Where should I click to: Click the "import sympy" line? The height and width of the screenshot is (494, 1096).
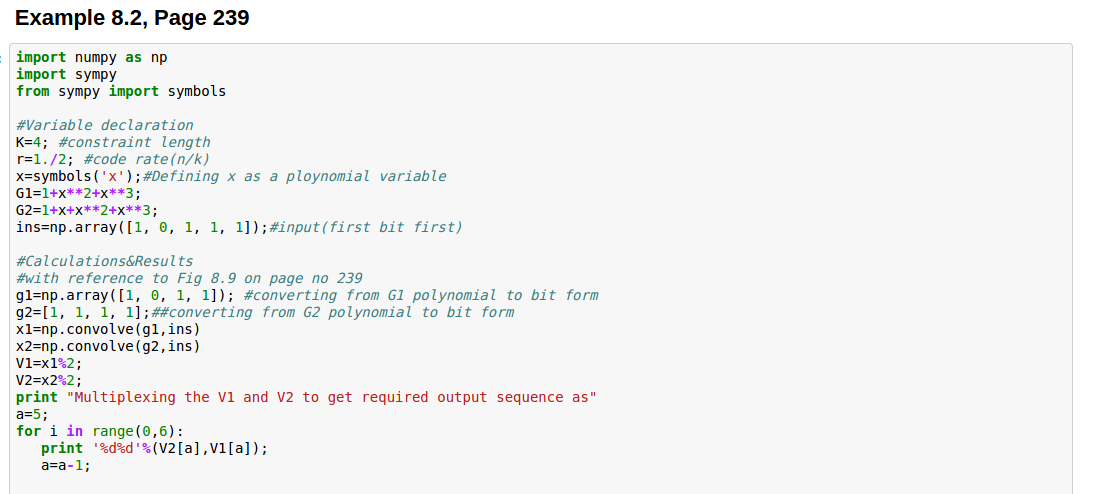click(x=66, y=75)
